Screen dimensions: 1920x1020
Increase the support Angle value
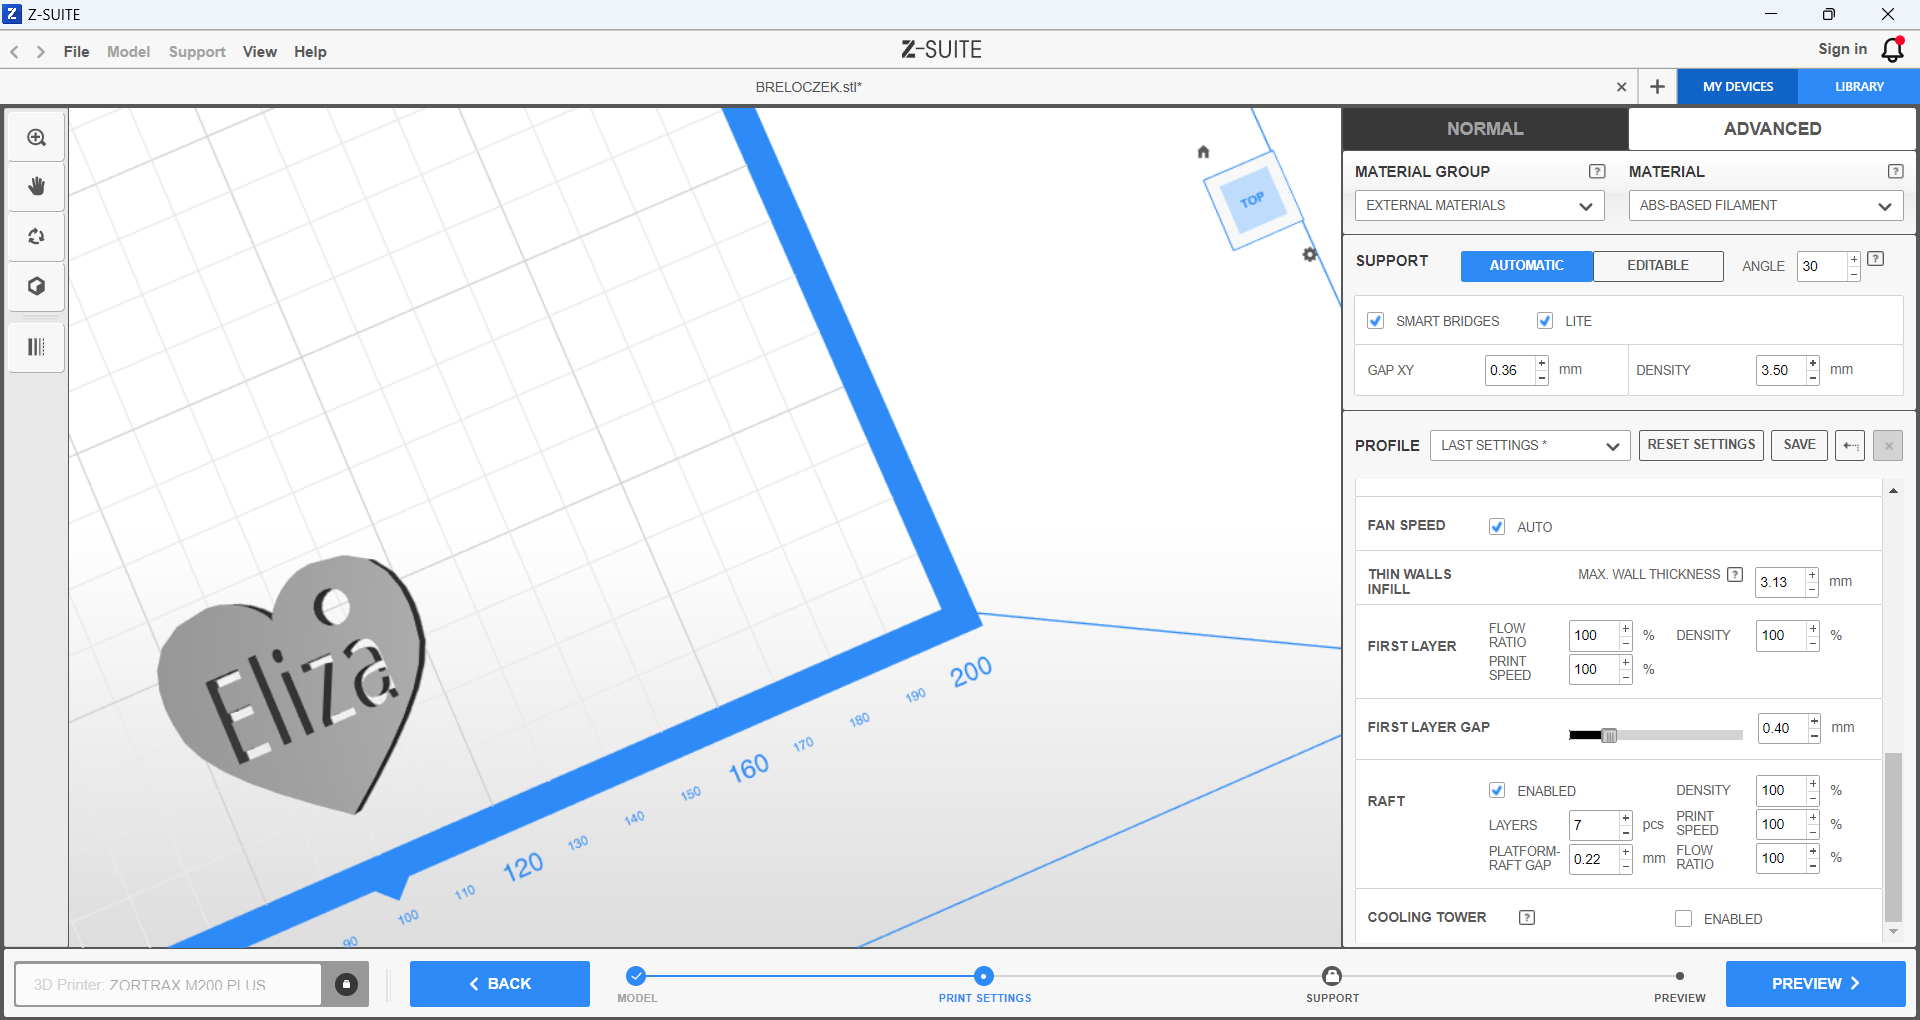pyautogui.click(x=1854, y=259)
